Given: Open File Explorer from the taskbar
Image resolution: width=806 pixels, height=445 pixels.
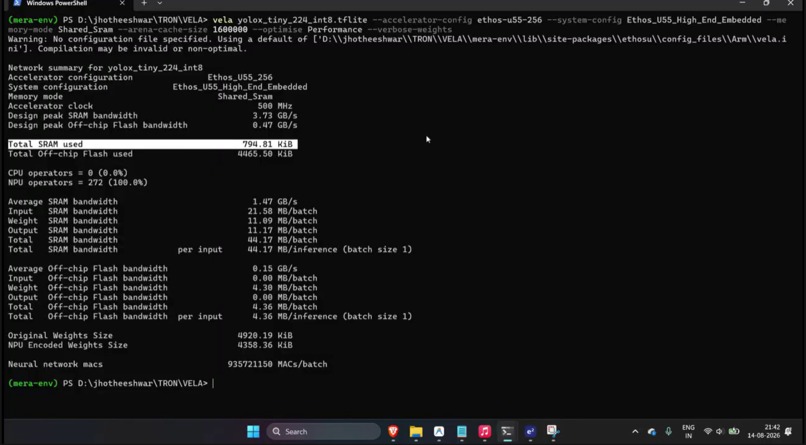Looking at the screenshot, I should pos(416,432).
